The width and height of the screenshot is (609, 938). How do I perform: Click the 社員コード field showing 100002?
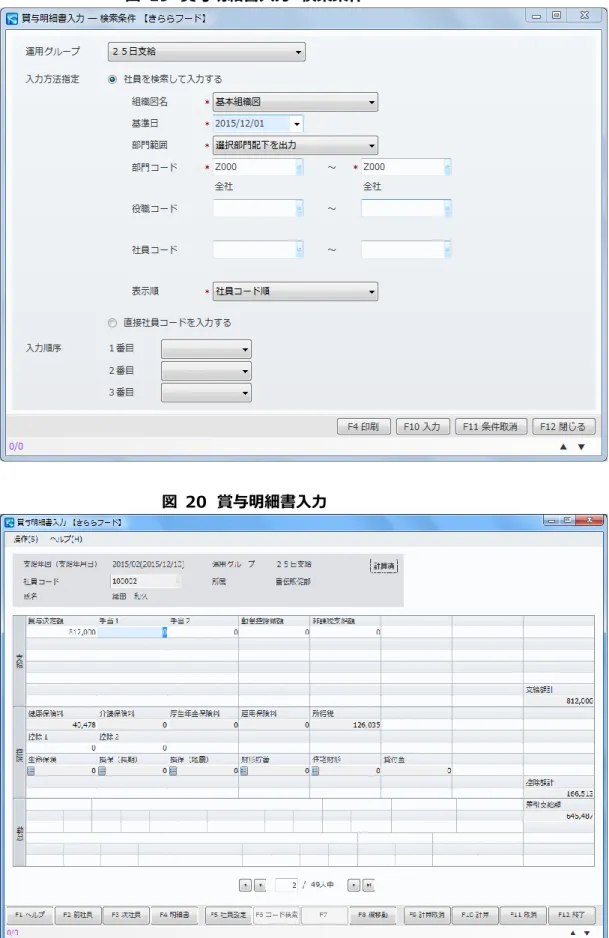click(145, 581)
